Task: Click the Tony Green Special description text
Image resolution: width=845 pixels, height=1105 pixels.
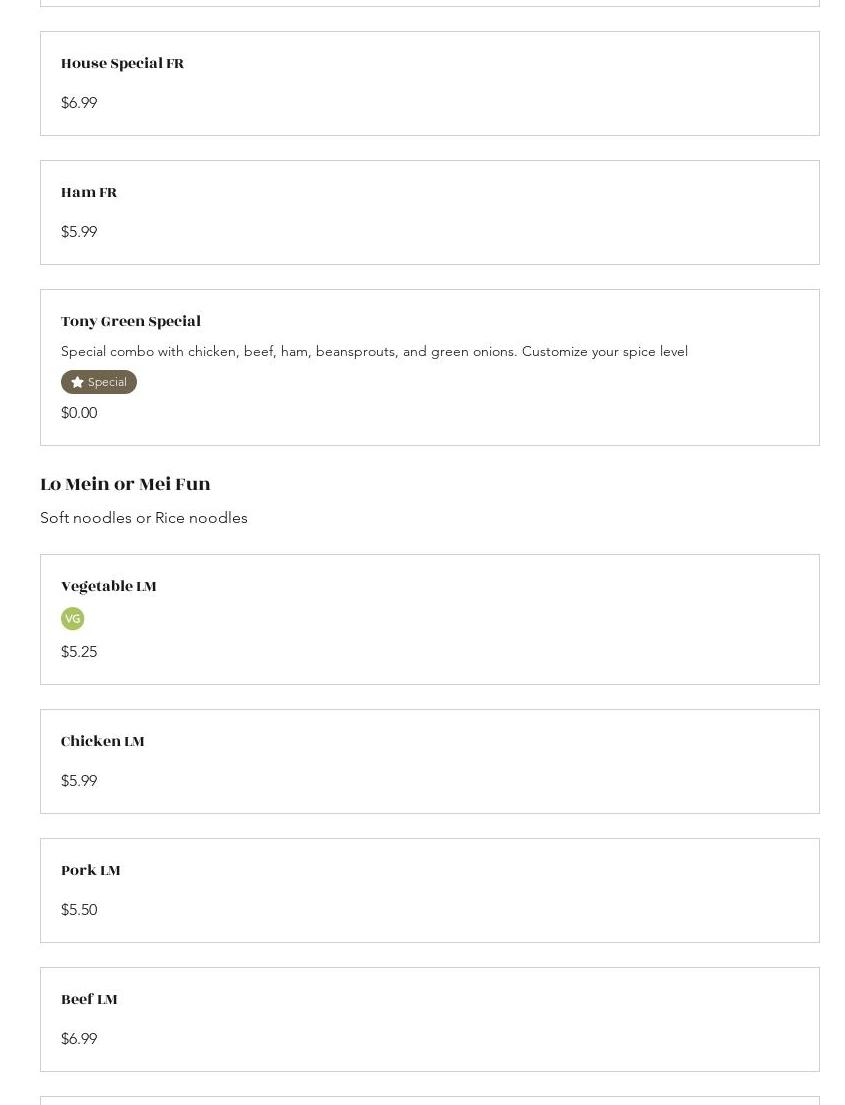Action: point(374,351)
